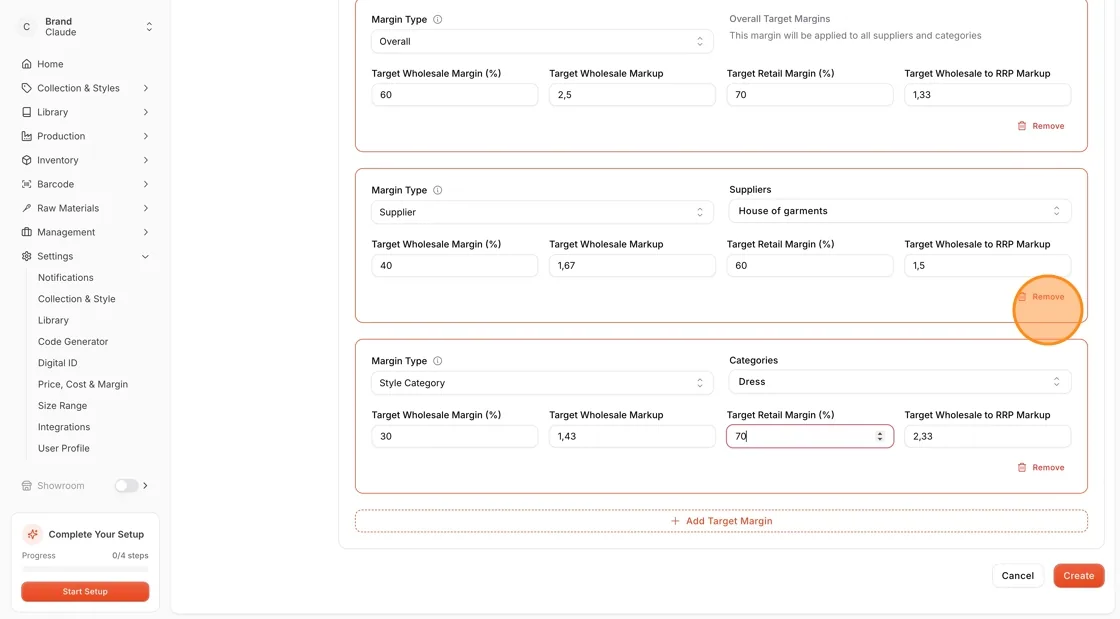1120x619 pixels.
Task: Collapse the Settings menu chevron
Action: 146,256
